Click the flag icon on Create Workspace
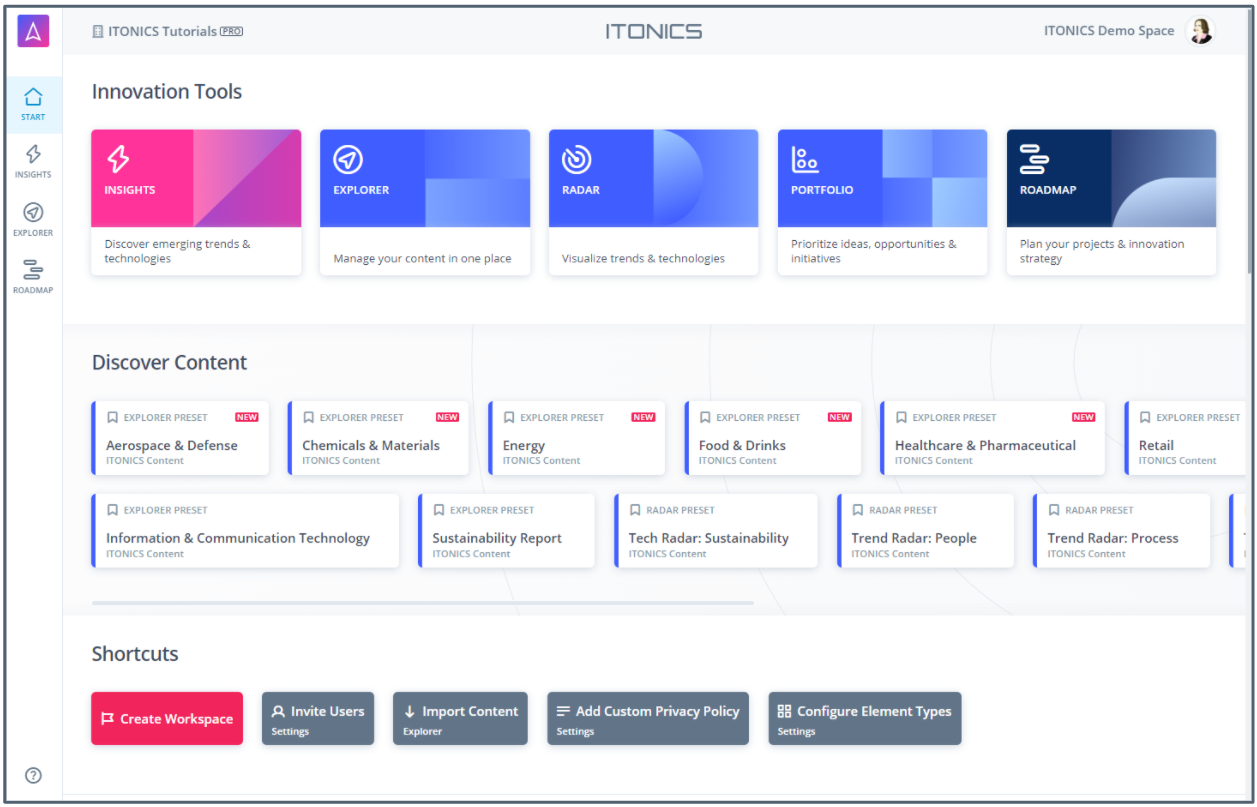This screenshot has width=1257, height=807. (107, 719)
